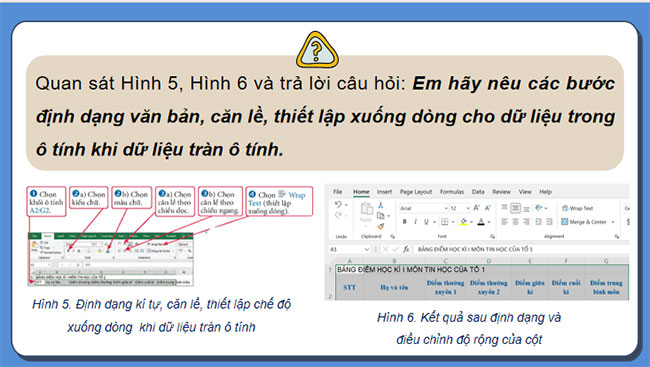Screen dimensions: 650x367
Task: Select Middle Align in the Alignment group
Action: [x=515, y=208]
